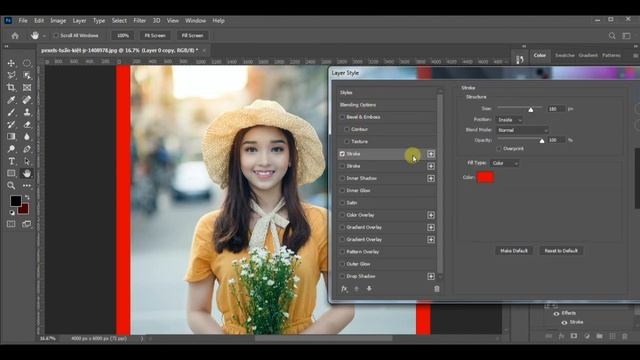Select the Eyedropper tool

11,100
